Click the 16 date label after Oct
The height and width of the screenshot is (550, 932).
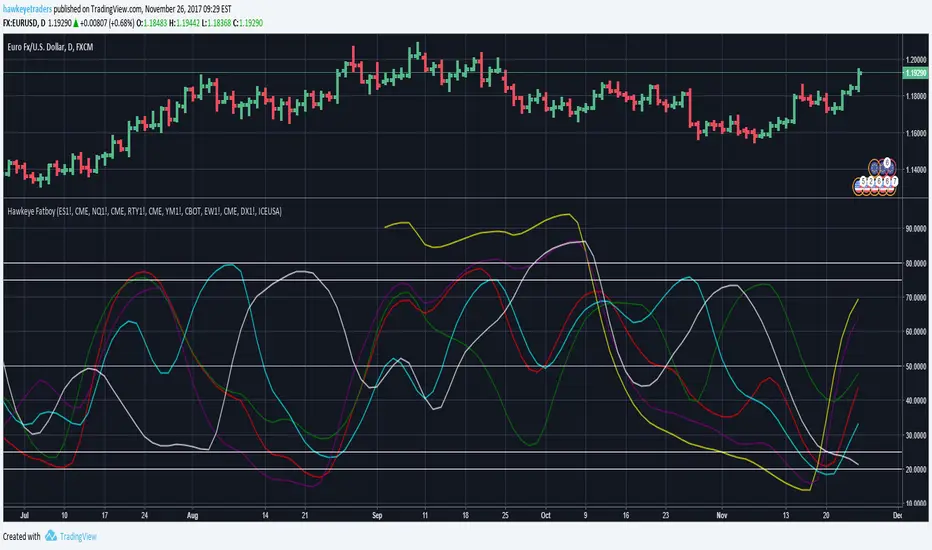[x=625, y=515]
